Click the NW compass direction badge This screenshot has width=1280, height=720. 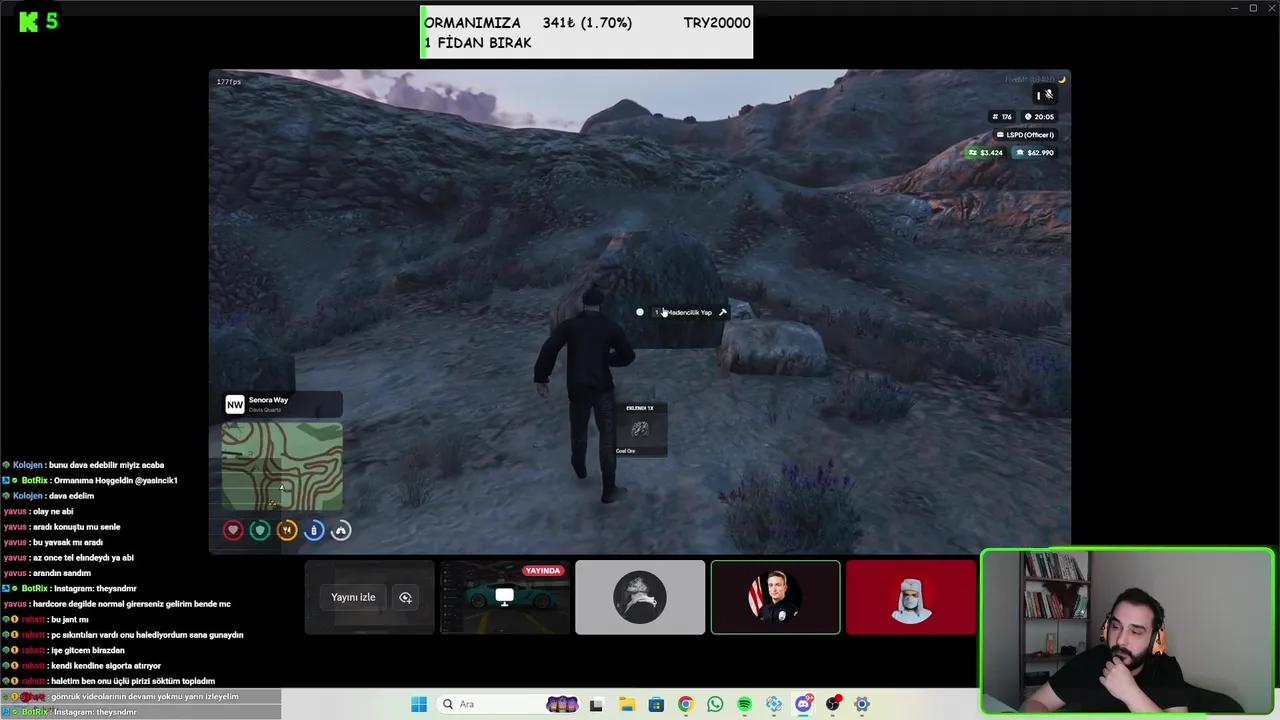pyautogui.click(x=234, y=404)
